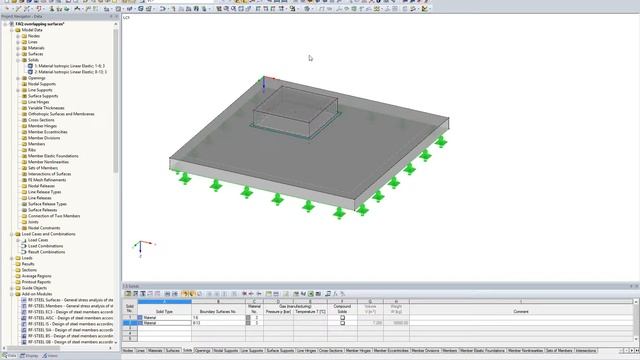Image resolution: width=640 pixels, height=360 pixels.
Task: Toggle Compound Solids checkbox for solid 2
Action: click(342, 323)
